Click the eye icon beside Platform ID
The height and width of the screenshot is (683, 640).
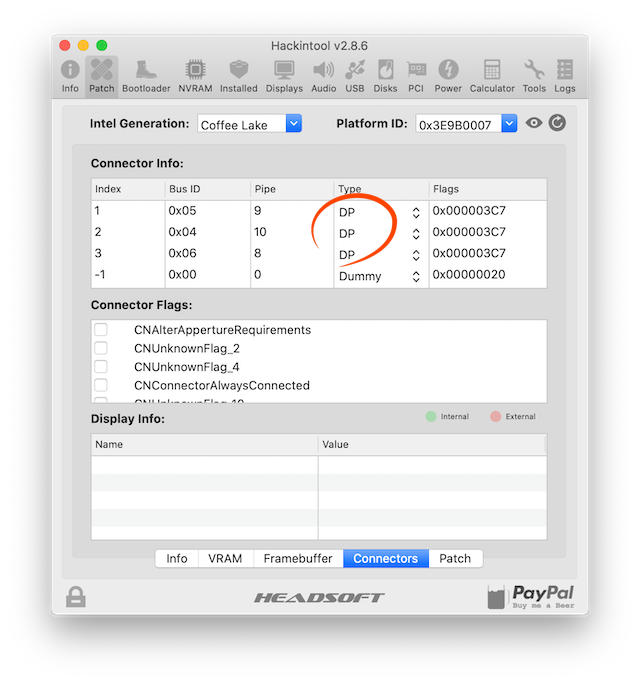534,123
